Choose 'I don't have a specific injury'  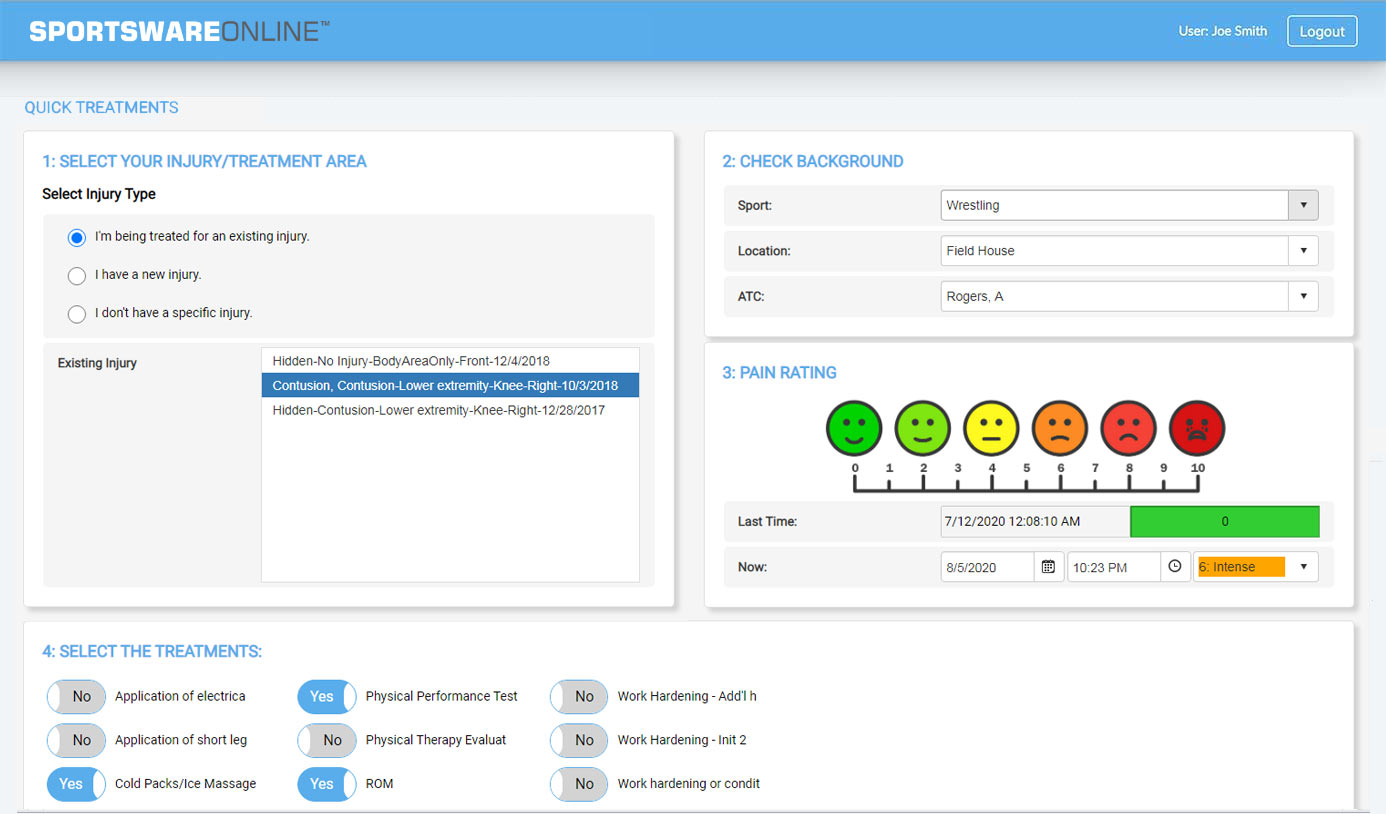pyautogui.click(x=77, y=314)
